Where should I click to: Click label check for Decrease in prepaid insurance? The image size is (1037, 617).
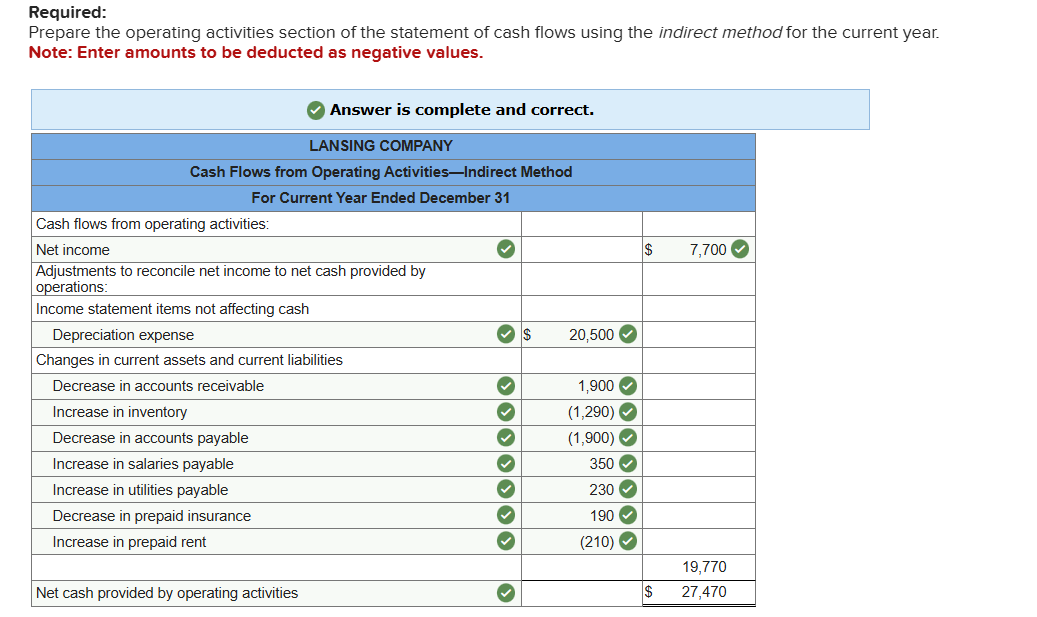point(506,515)
